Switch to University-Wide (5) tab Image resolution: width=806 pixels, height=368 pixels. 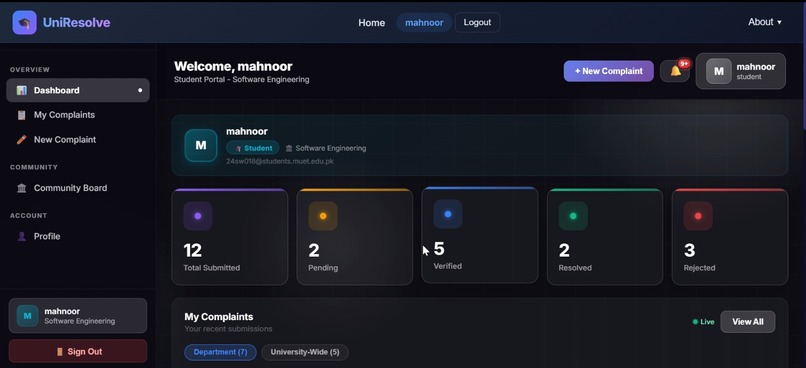click(x=305, y=353)
